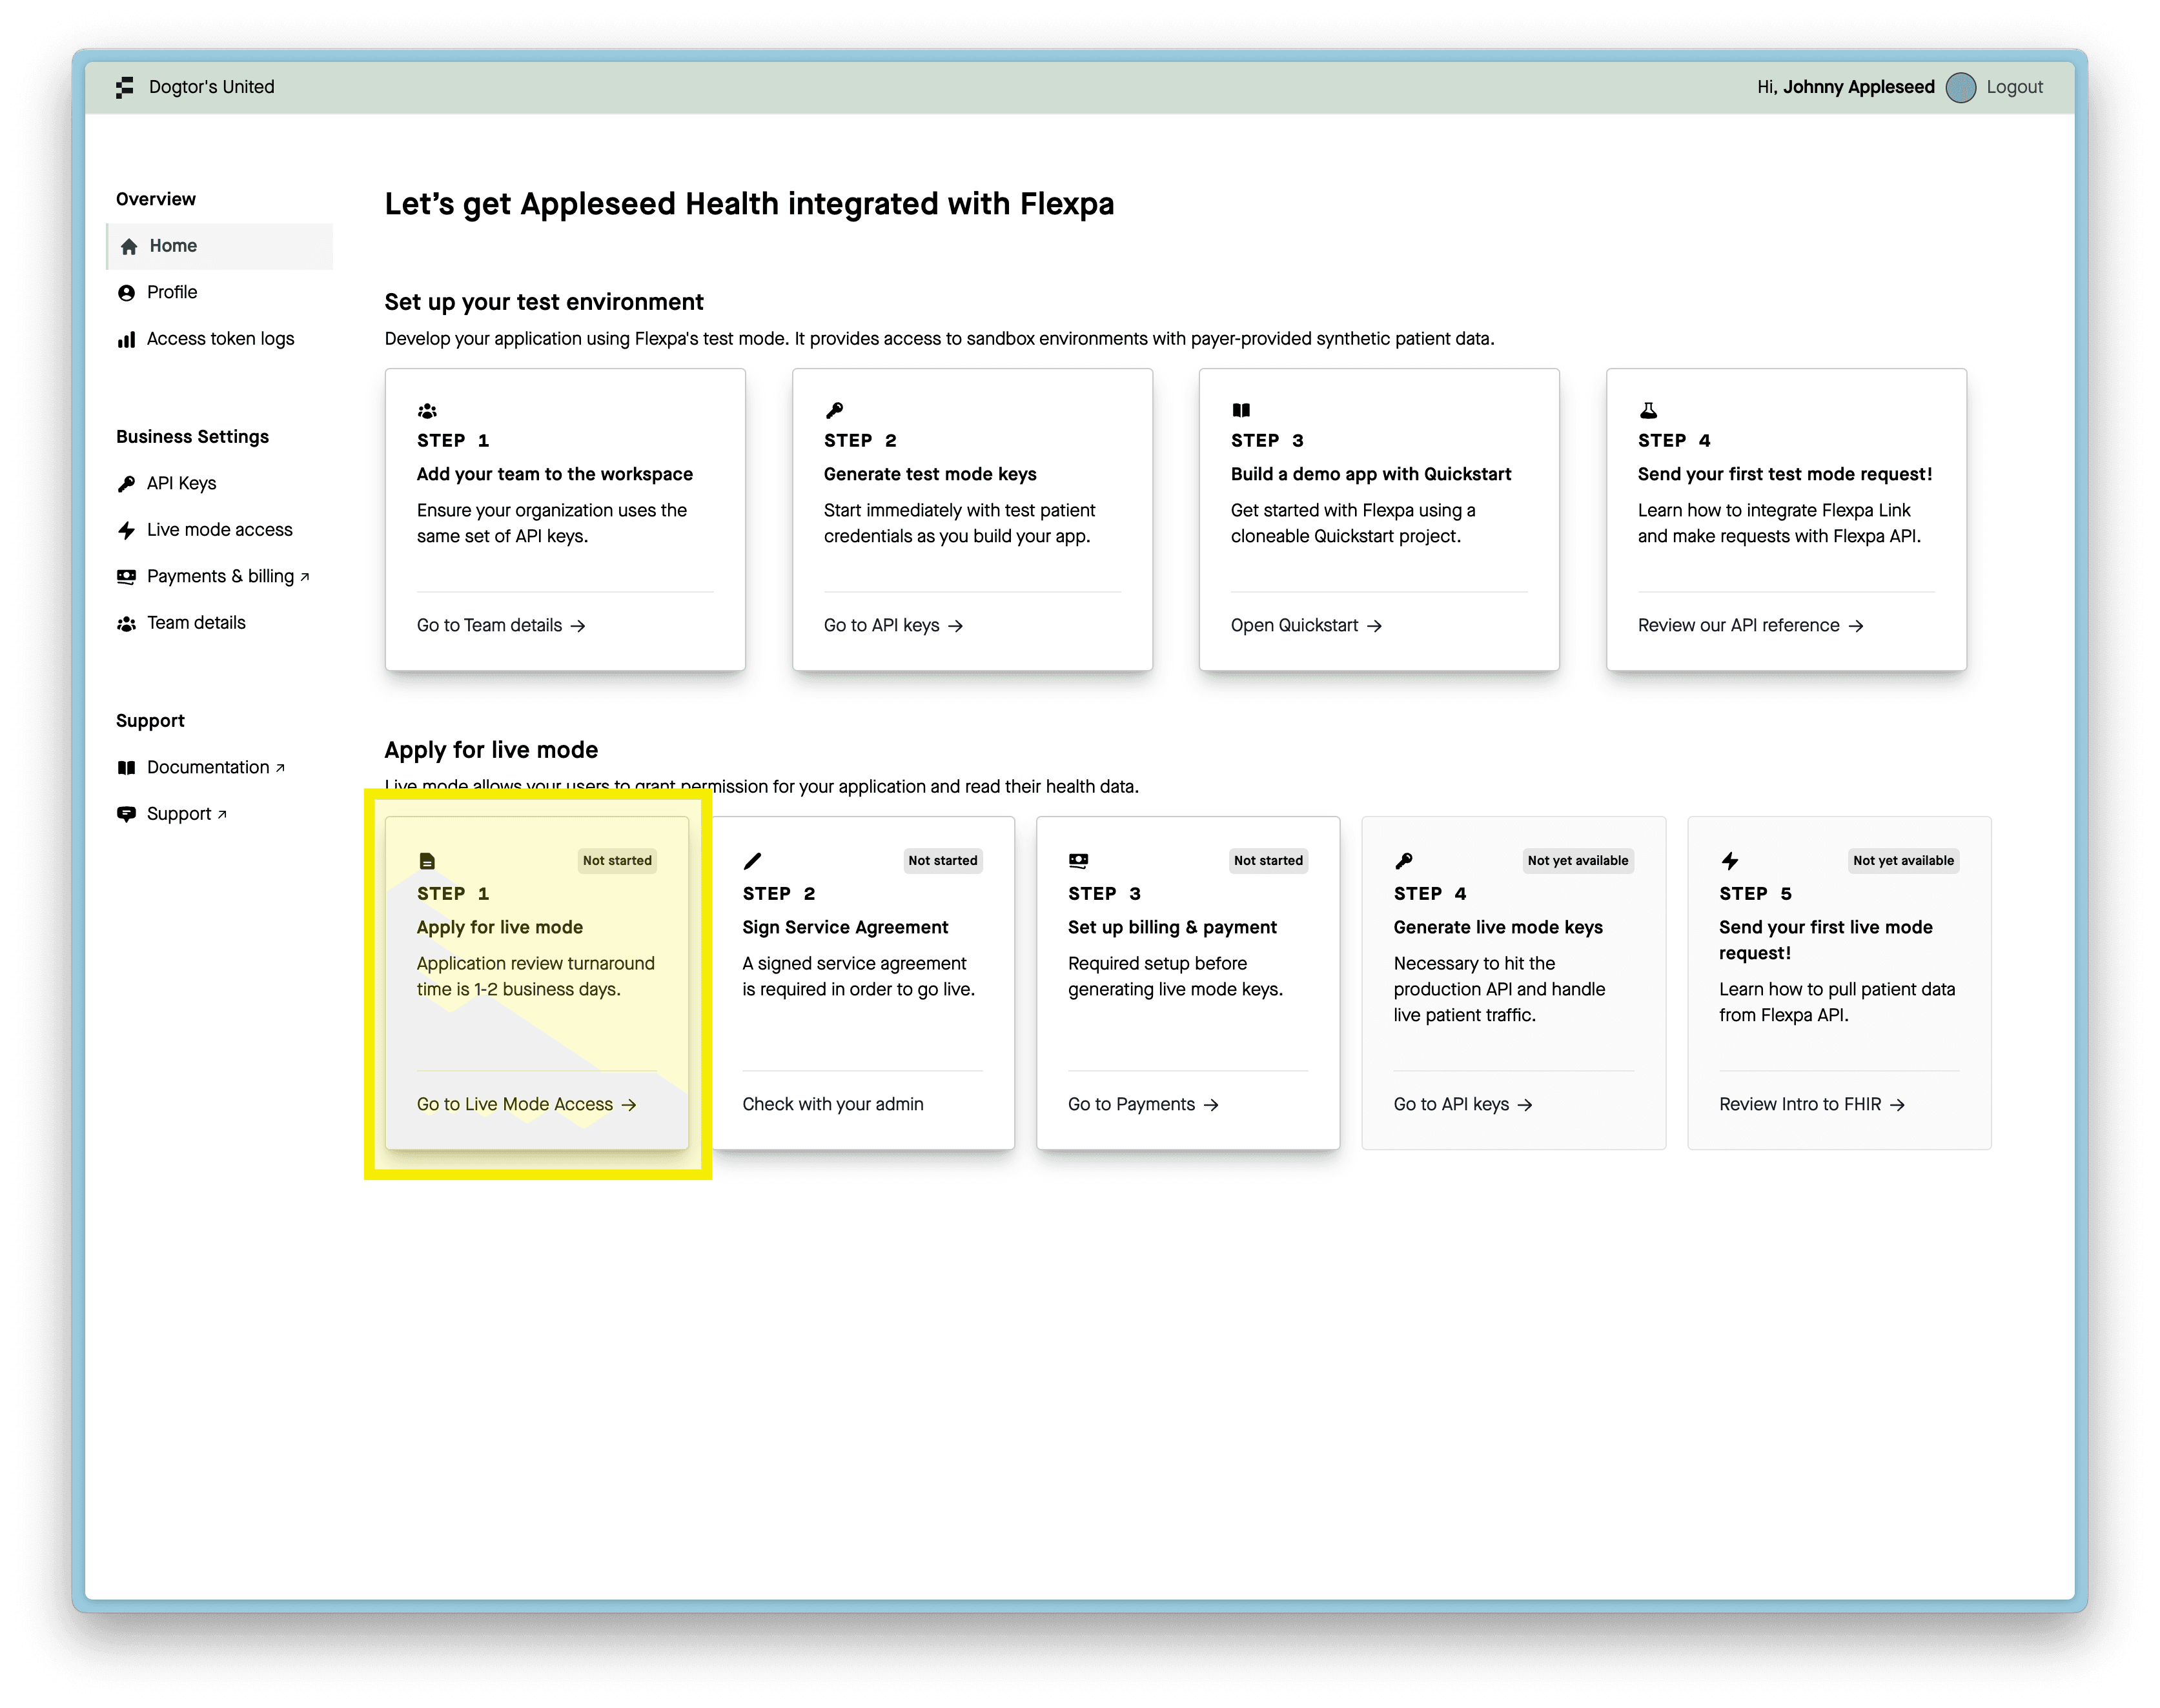
Task: Open Live mode access from sidebar
Action: coord(219,530)
